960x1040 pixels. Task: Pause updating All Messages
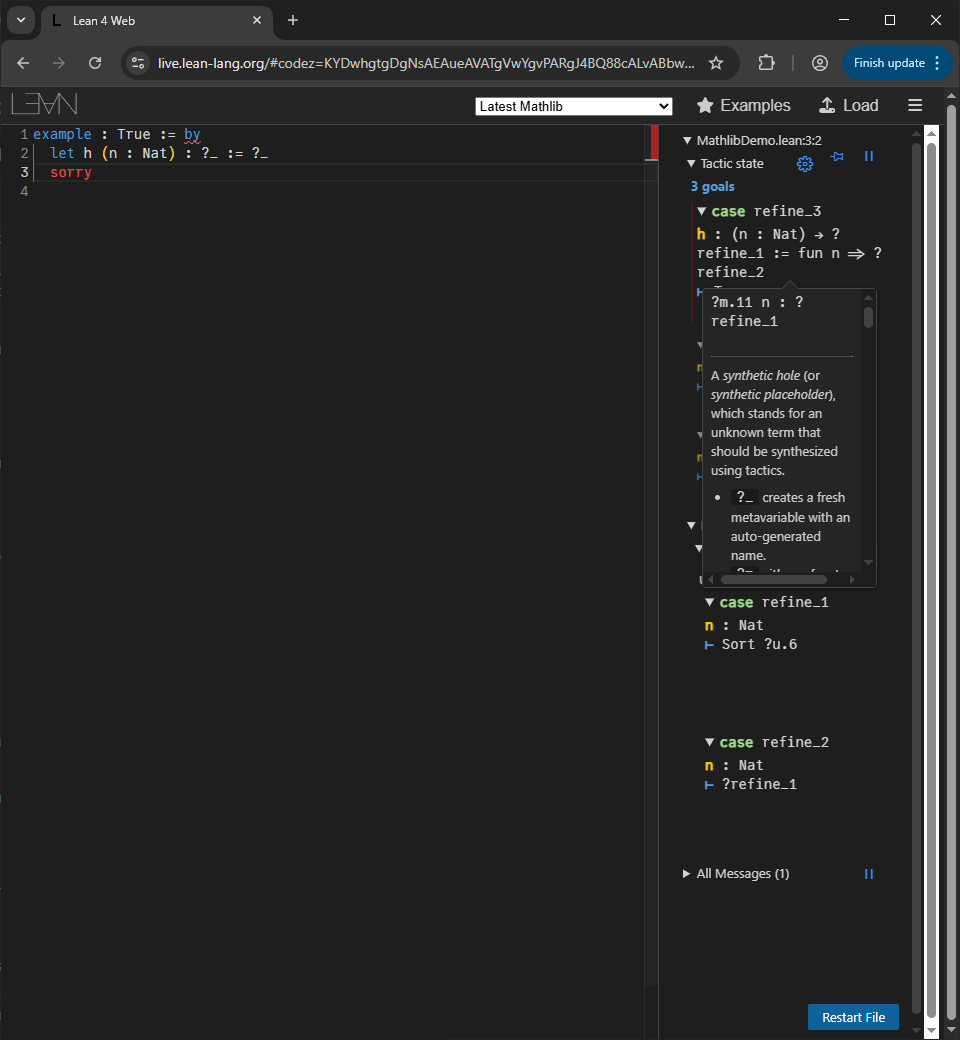pyautogui.click(x=868, y=874)
